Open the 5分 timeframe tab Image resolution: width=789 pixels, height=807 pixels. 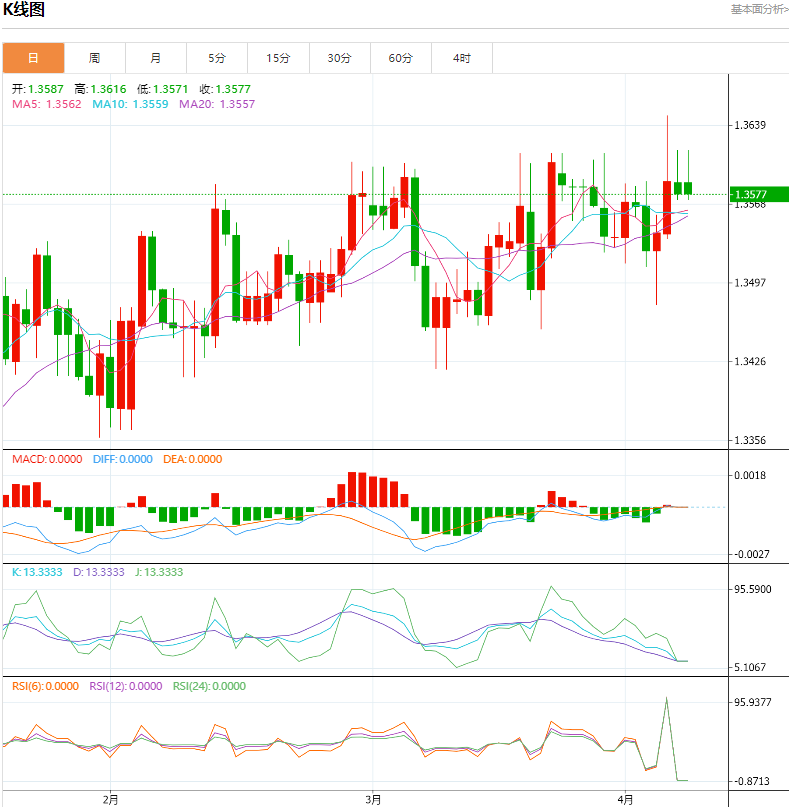pyautogui.click(x=217, y=58)
